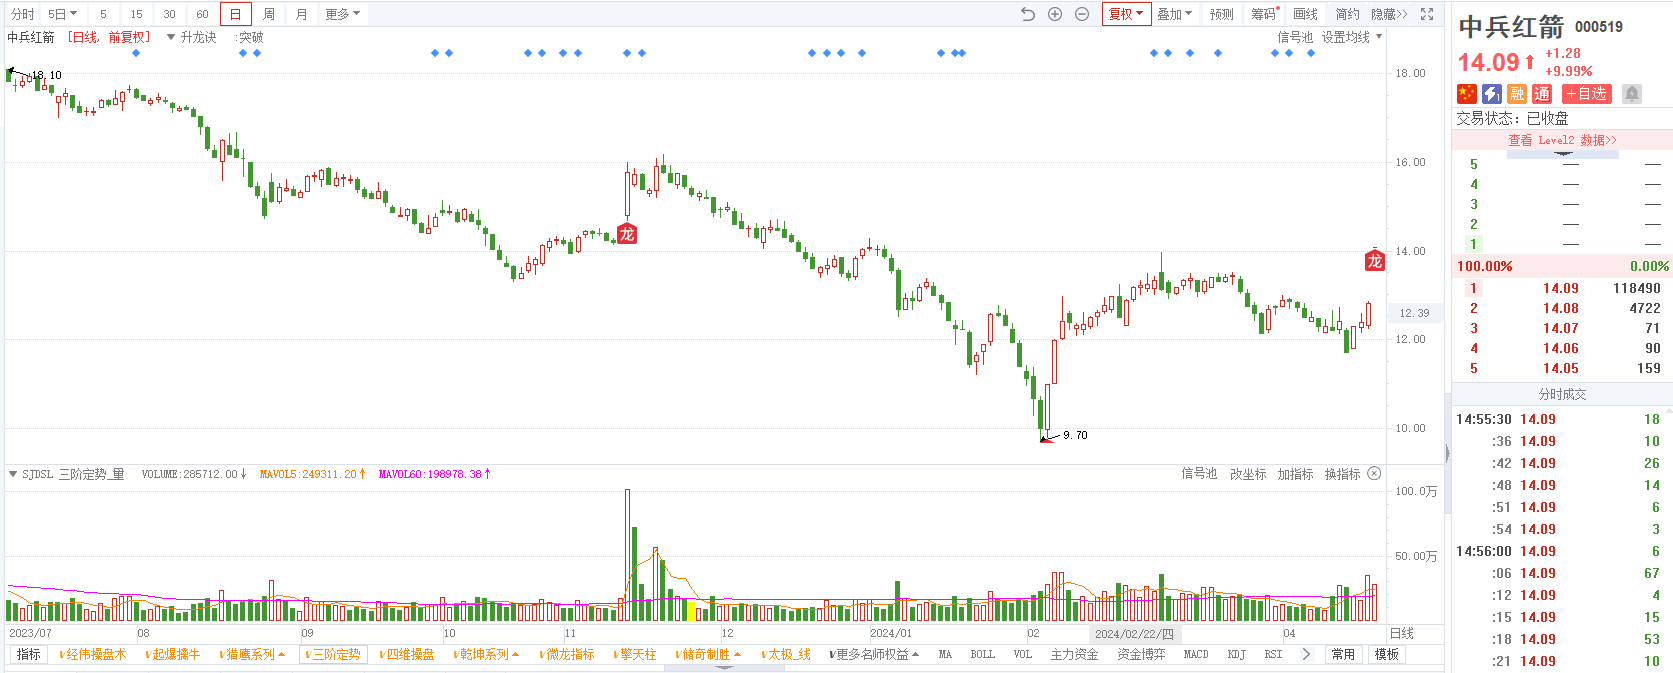This screenshot has height=673, width=1673.
Task: Open the 更多 periods dropdown
Action: click(x=342, y=14)
